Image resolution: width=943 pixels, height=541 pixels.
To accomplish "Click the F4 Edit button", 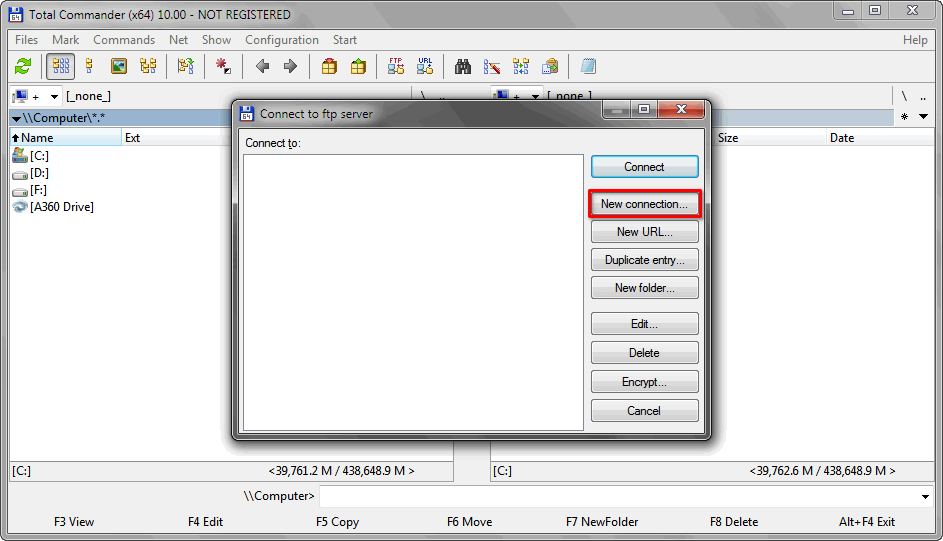I will 205,522.
